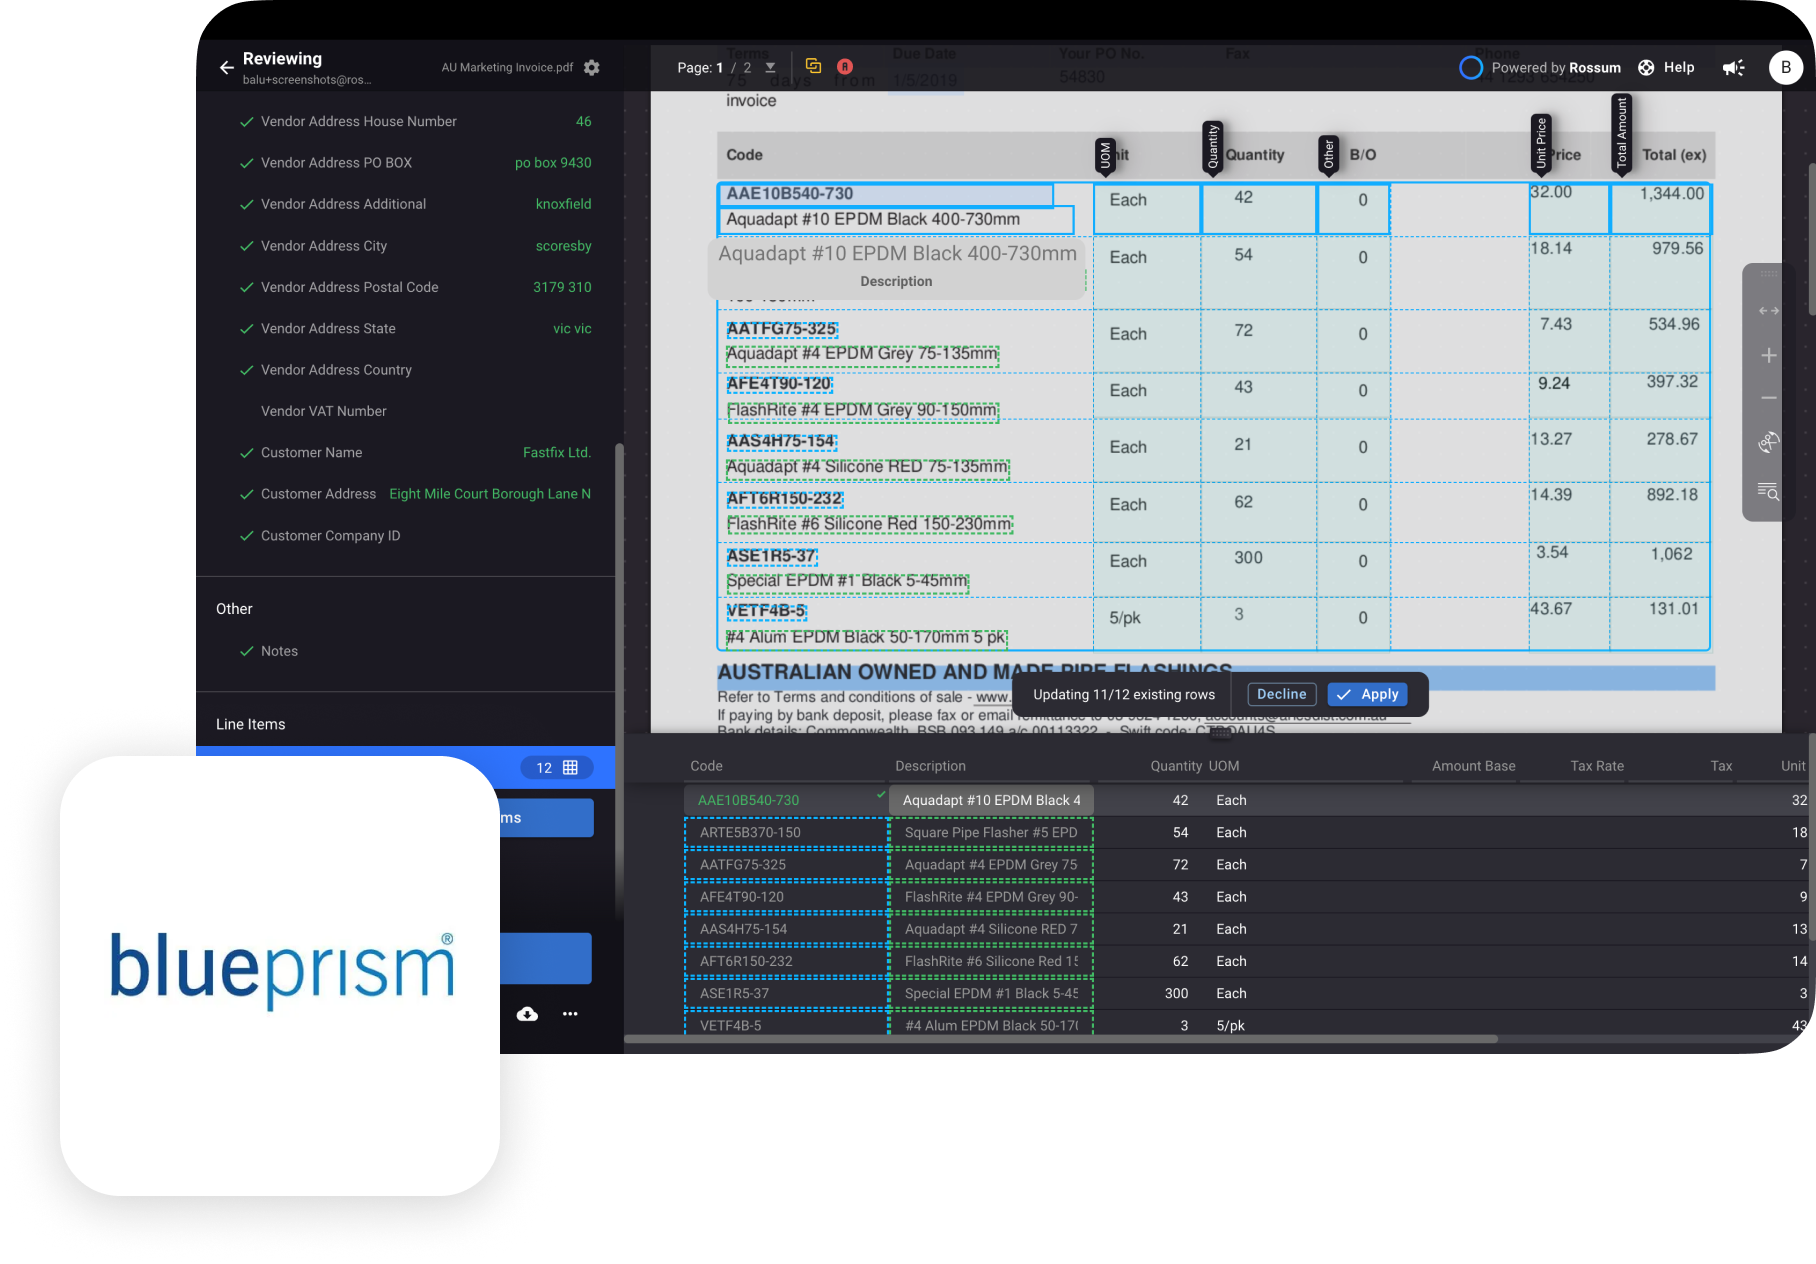Open the document search list icon
The width and height of the screenshot is (1816, 1264).
pyautogui.click(x=1769, y=492)
